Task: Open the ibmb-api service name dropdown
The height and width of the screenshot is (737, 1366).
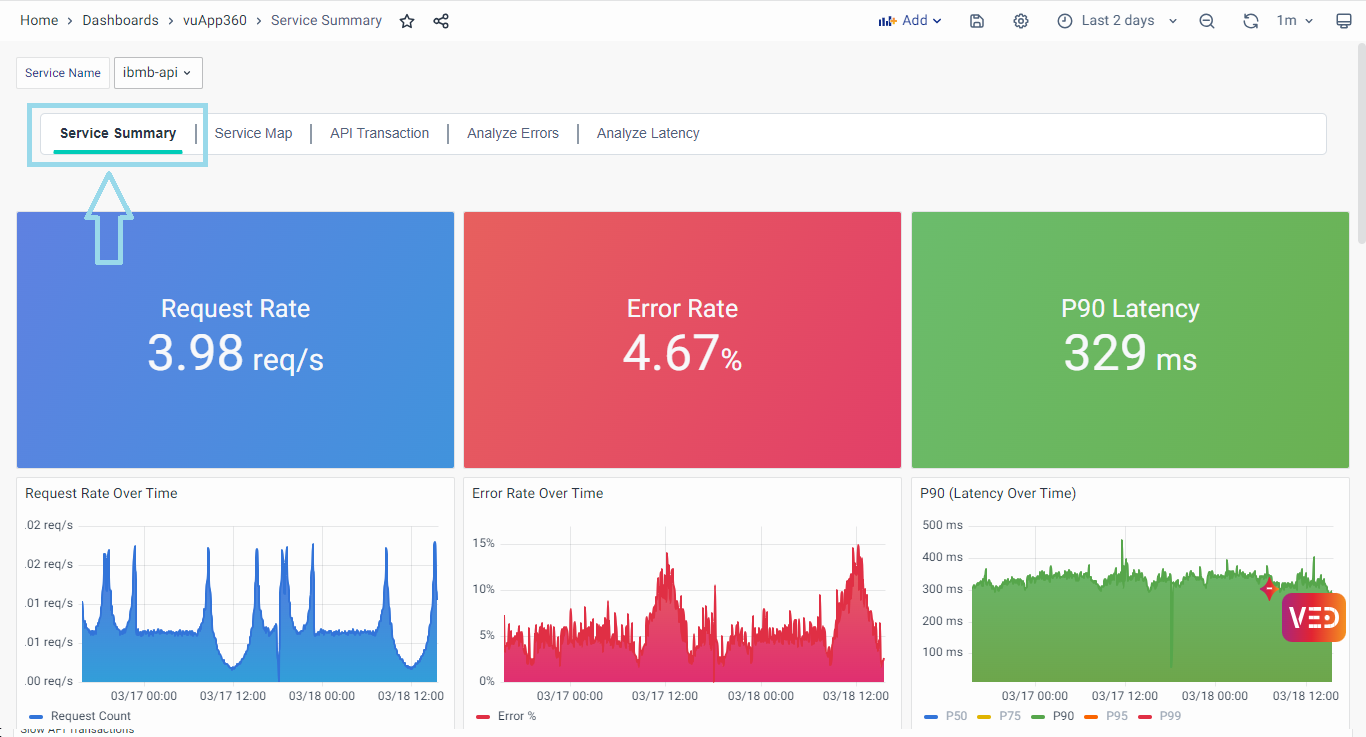Action: click(x=158, y=73)
